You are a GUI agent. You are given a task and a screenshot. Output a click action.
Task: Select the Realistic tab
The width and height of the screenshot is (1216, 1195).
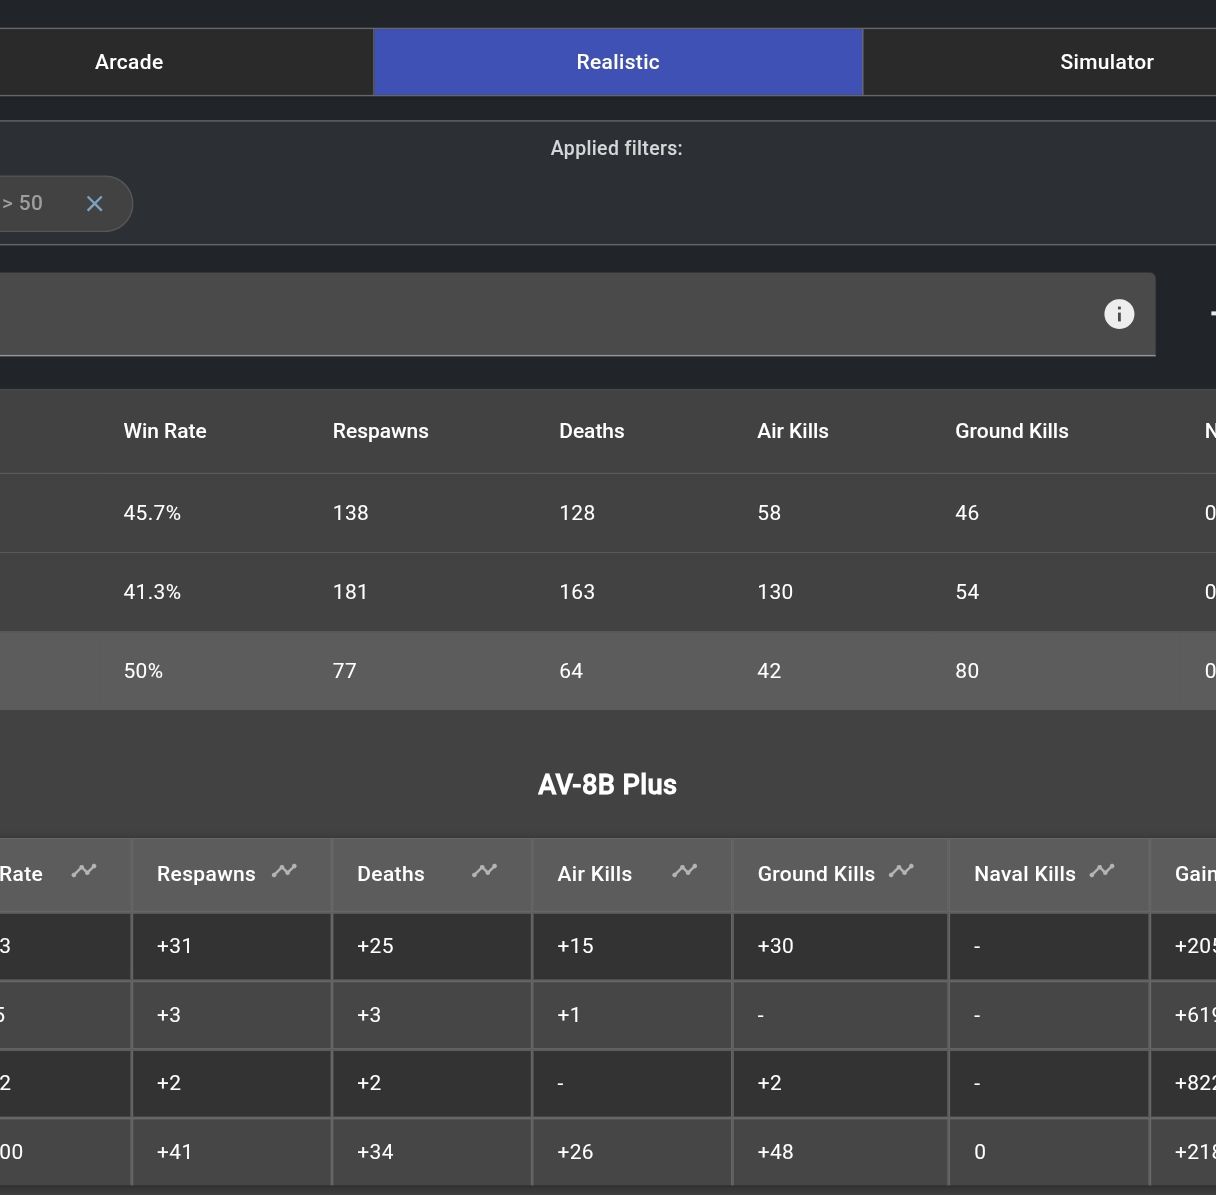tap(617, 62)
